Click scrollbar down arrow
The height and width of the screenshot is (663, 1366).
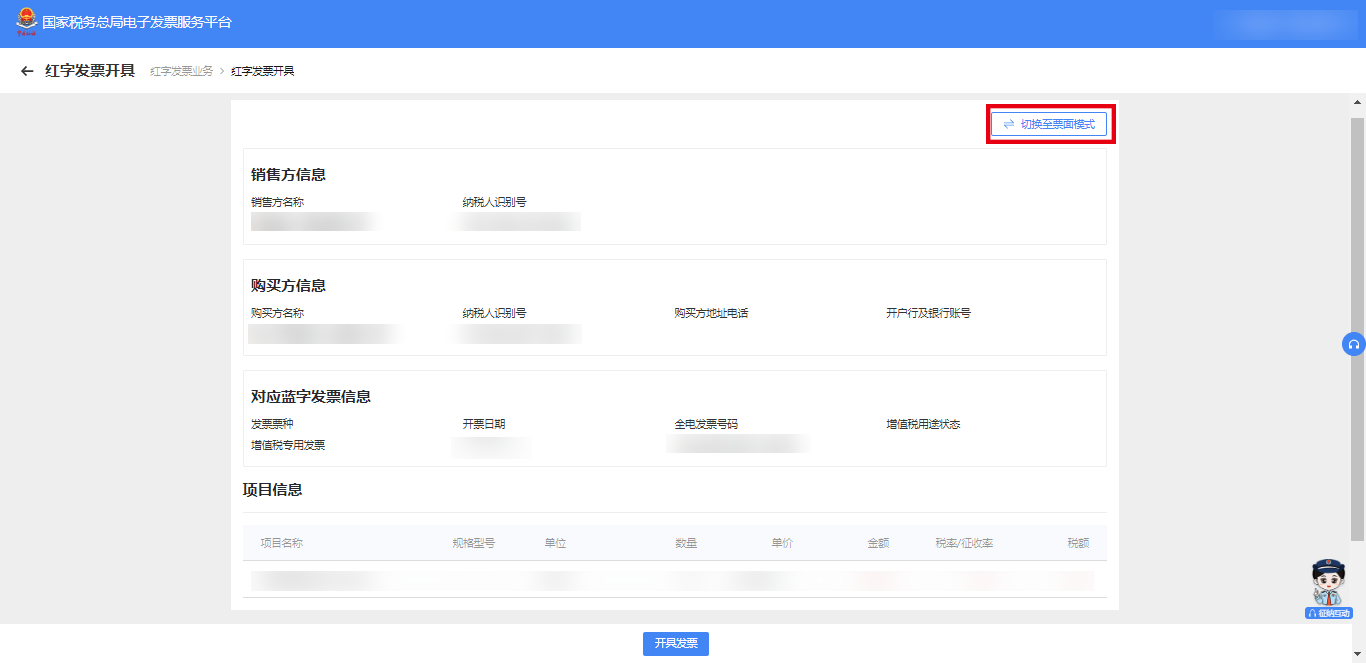point(1358,654)
